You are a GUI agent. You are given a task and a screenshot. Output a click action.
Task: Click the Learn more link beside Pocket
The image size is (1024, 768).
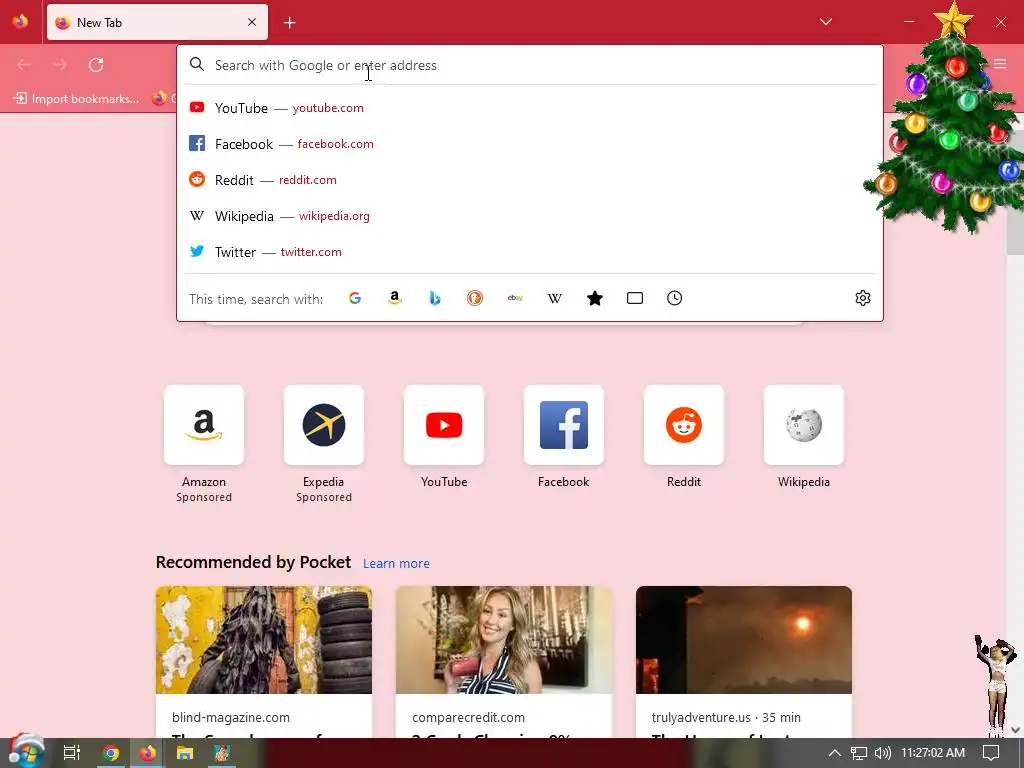click(x=396, y=564)
